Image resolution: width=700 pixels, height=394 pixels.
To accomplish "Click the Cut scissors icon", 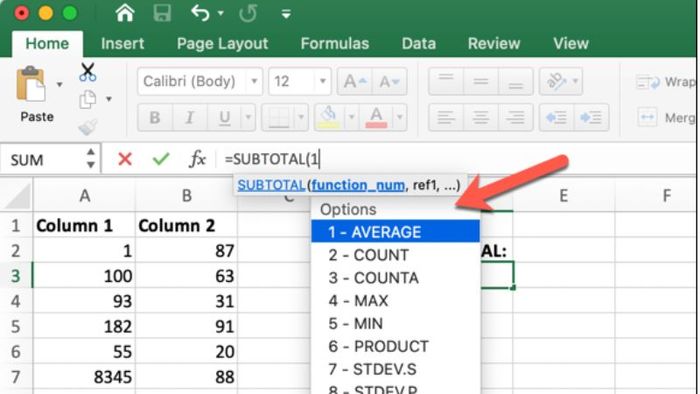I will (88, 72).
